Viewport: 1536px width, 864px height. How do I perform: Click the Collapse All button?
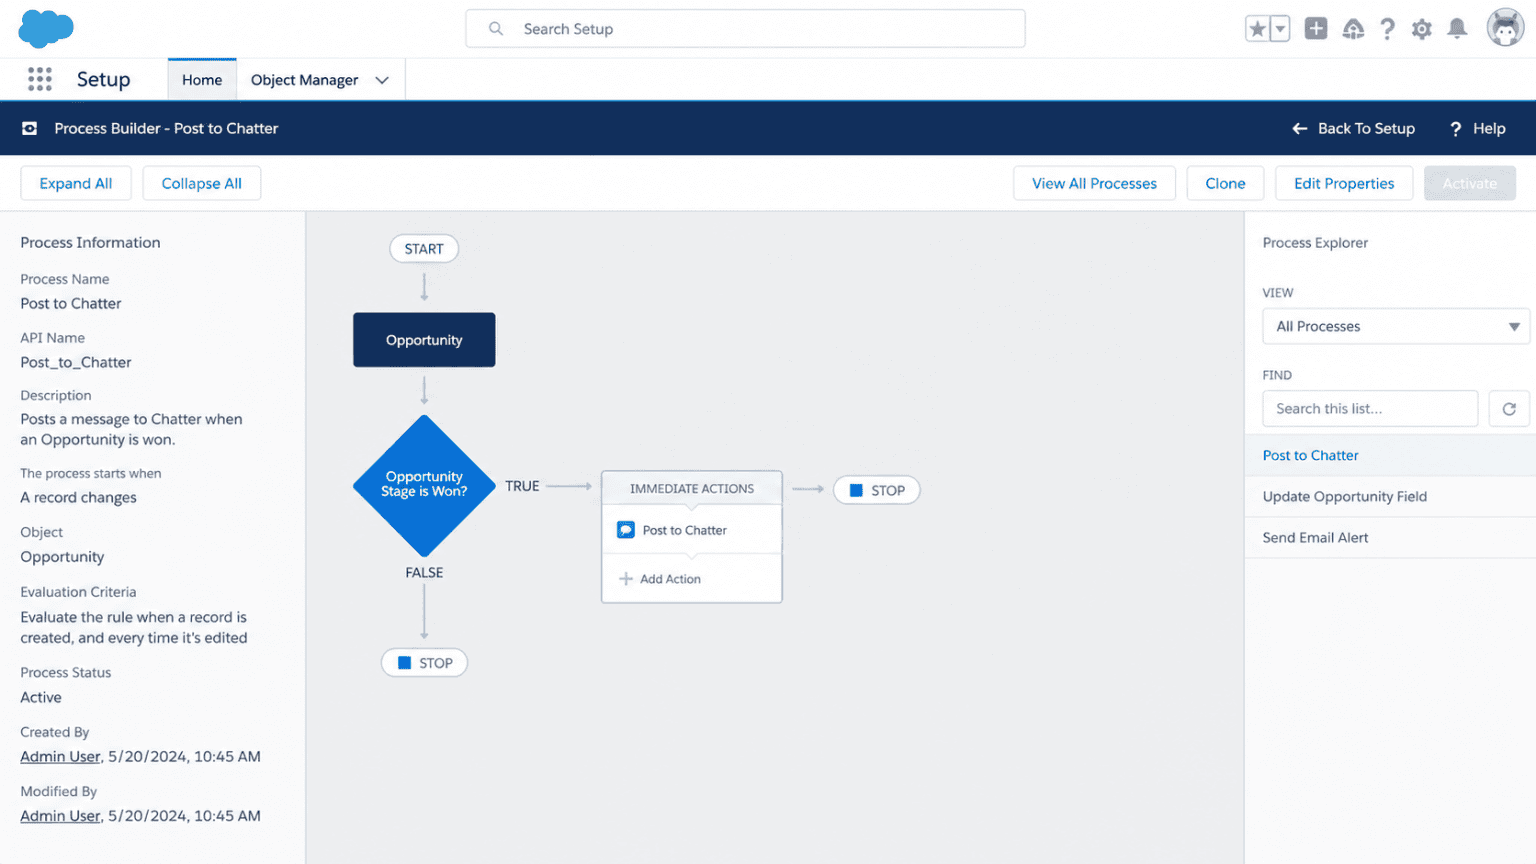[202, 183]
